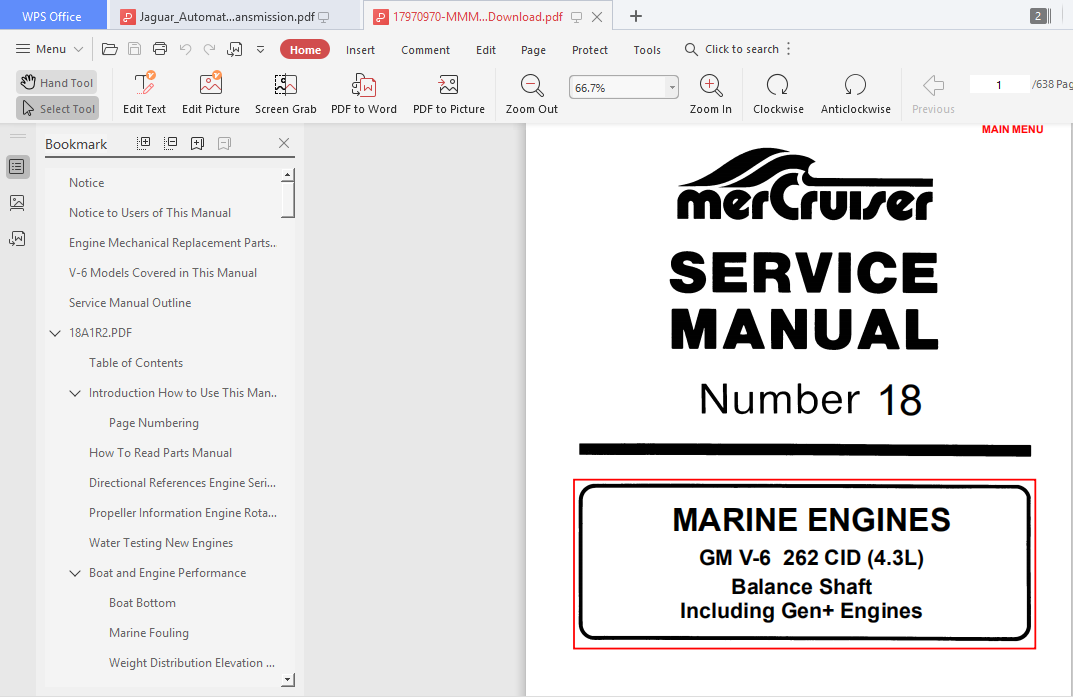Open the Page ribbon tab
The image size is (1073, 697).
point(533,50)
